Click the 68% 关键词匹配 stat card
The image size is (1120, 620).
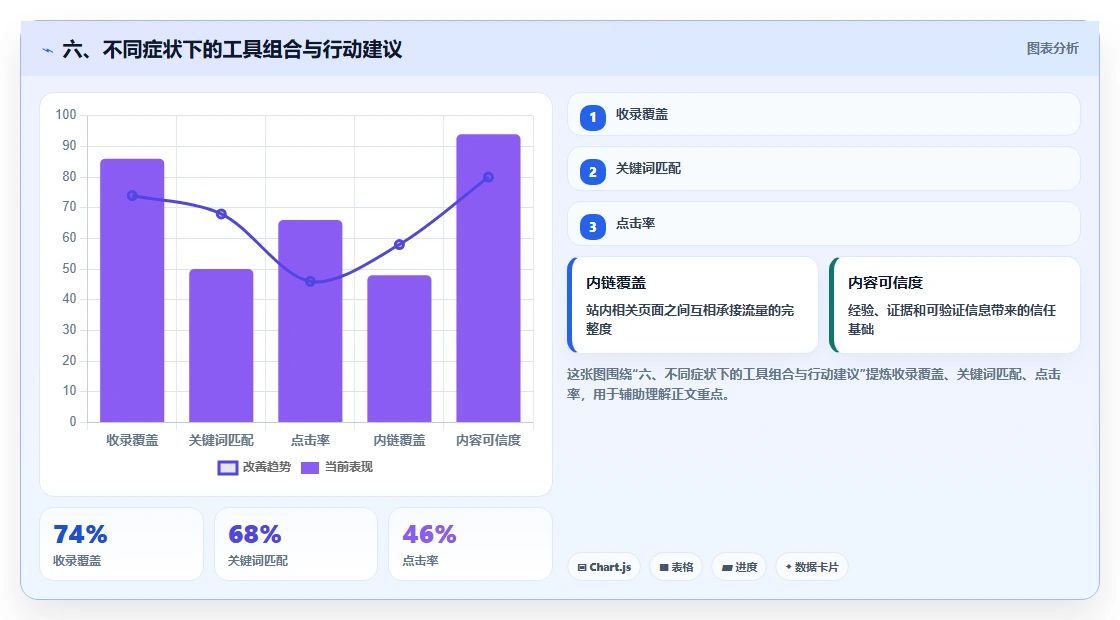click(296, 544)
